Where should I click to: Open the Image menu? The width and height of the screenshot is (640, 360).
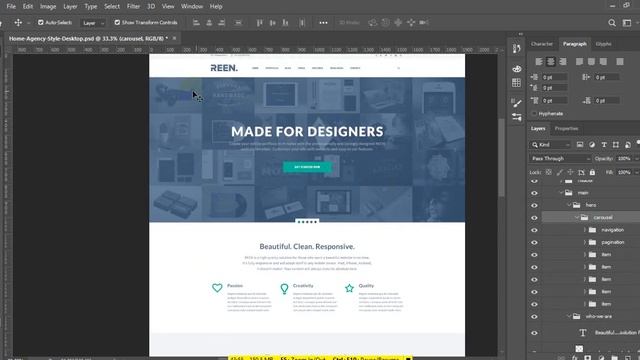pos(48,7)
